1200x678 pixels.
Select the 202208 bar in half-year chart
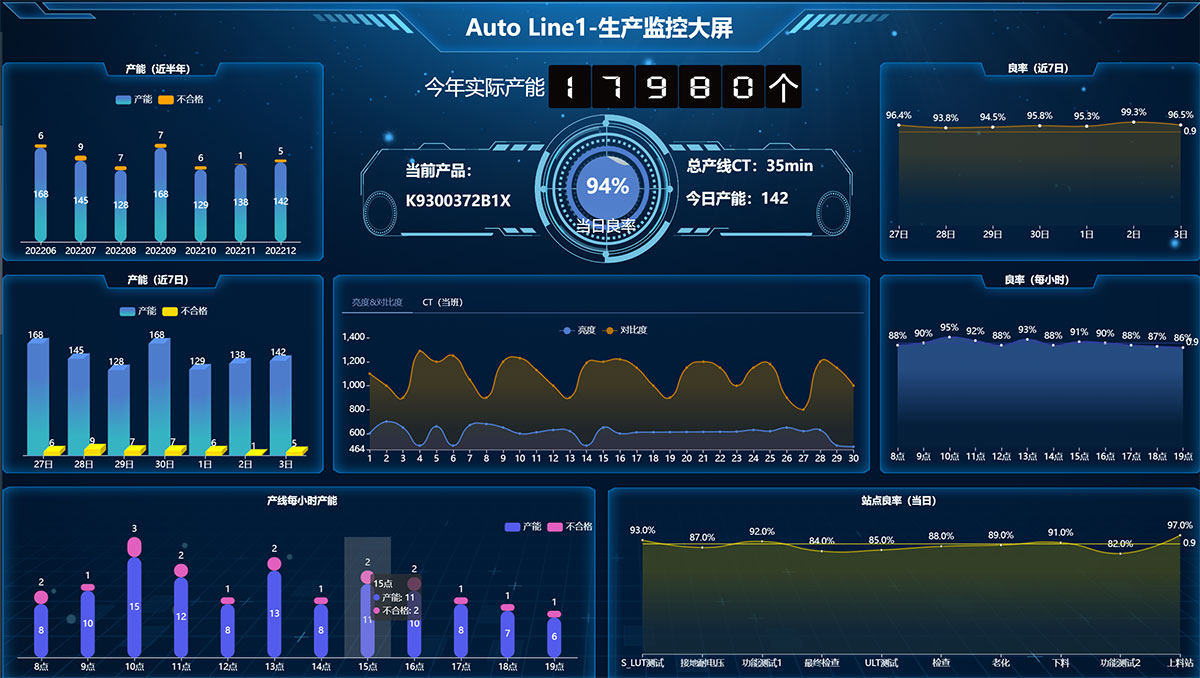click(121, 205)
